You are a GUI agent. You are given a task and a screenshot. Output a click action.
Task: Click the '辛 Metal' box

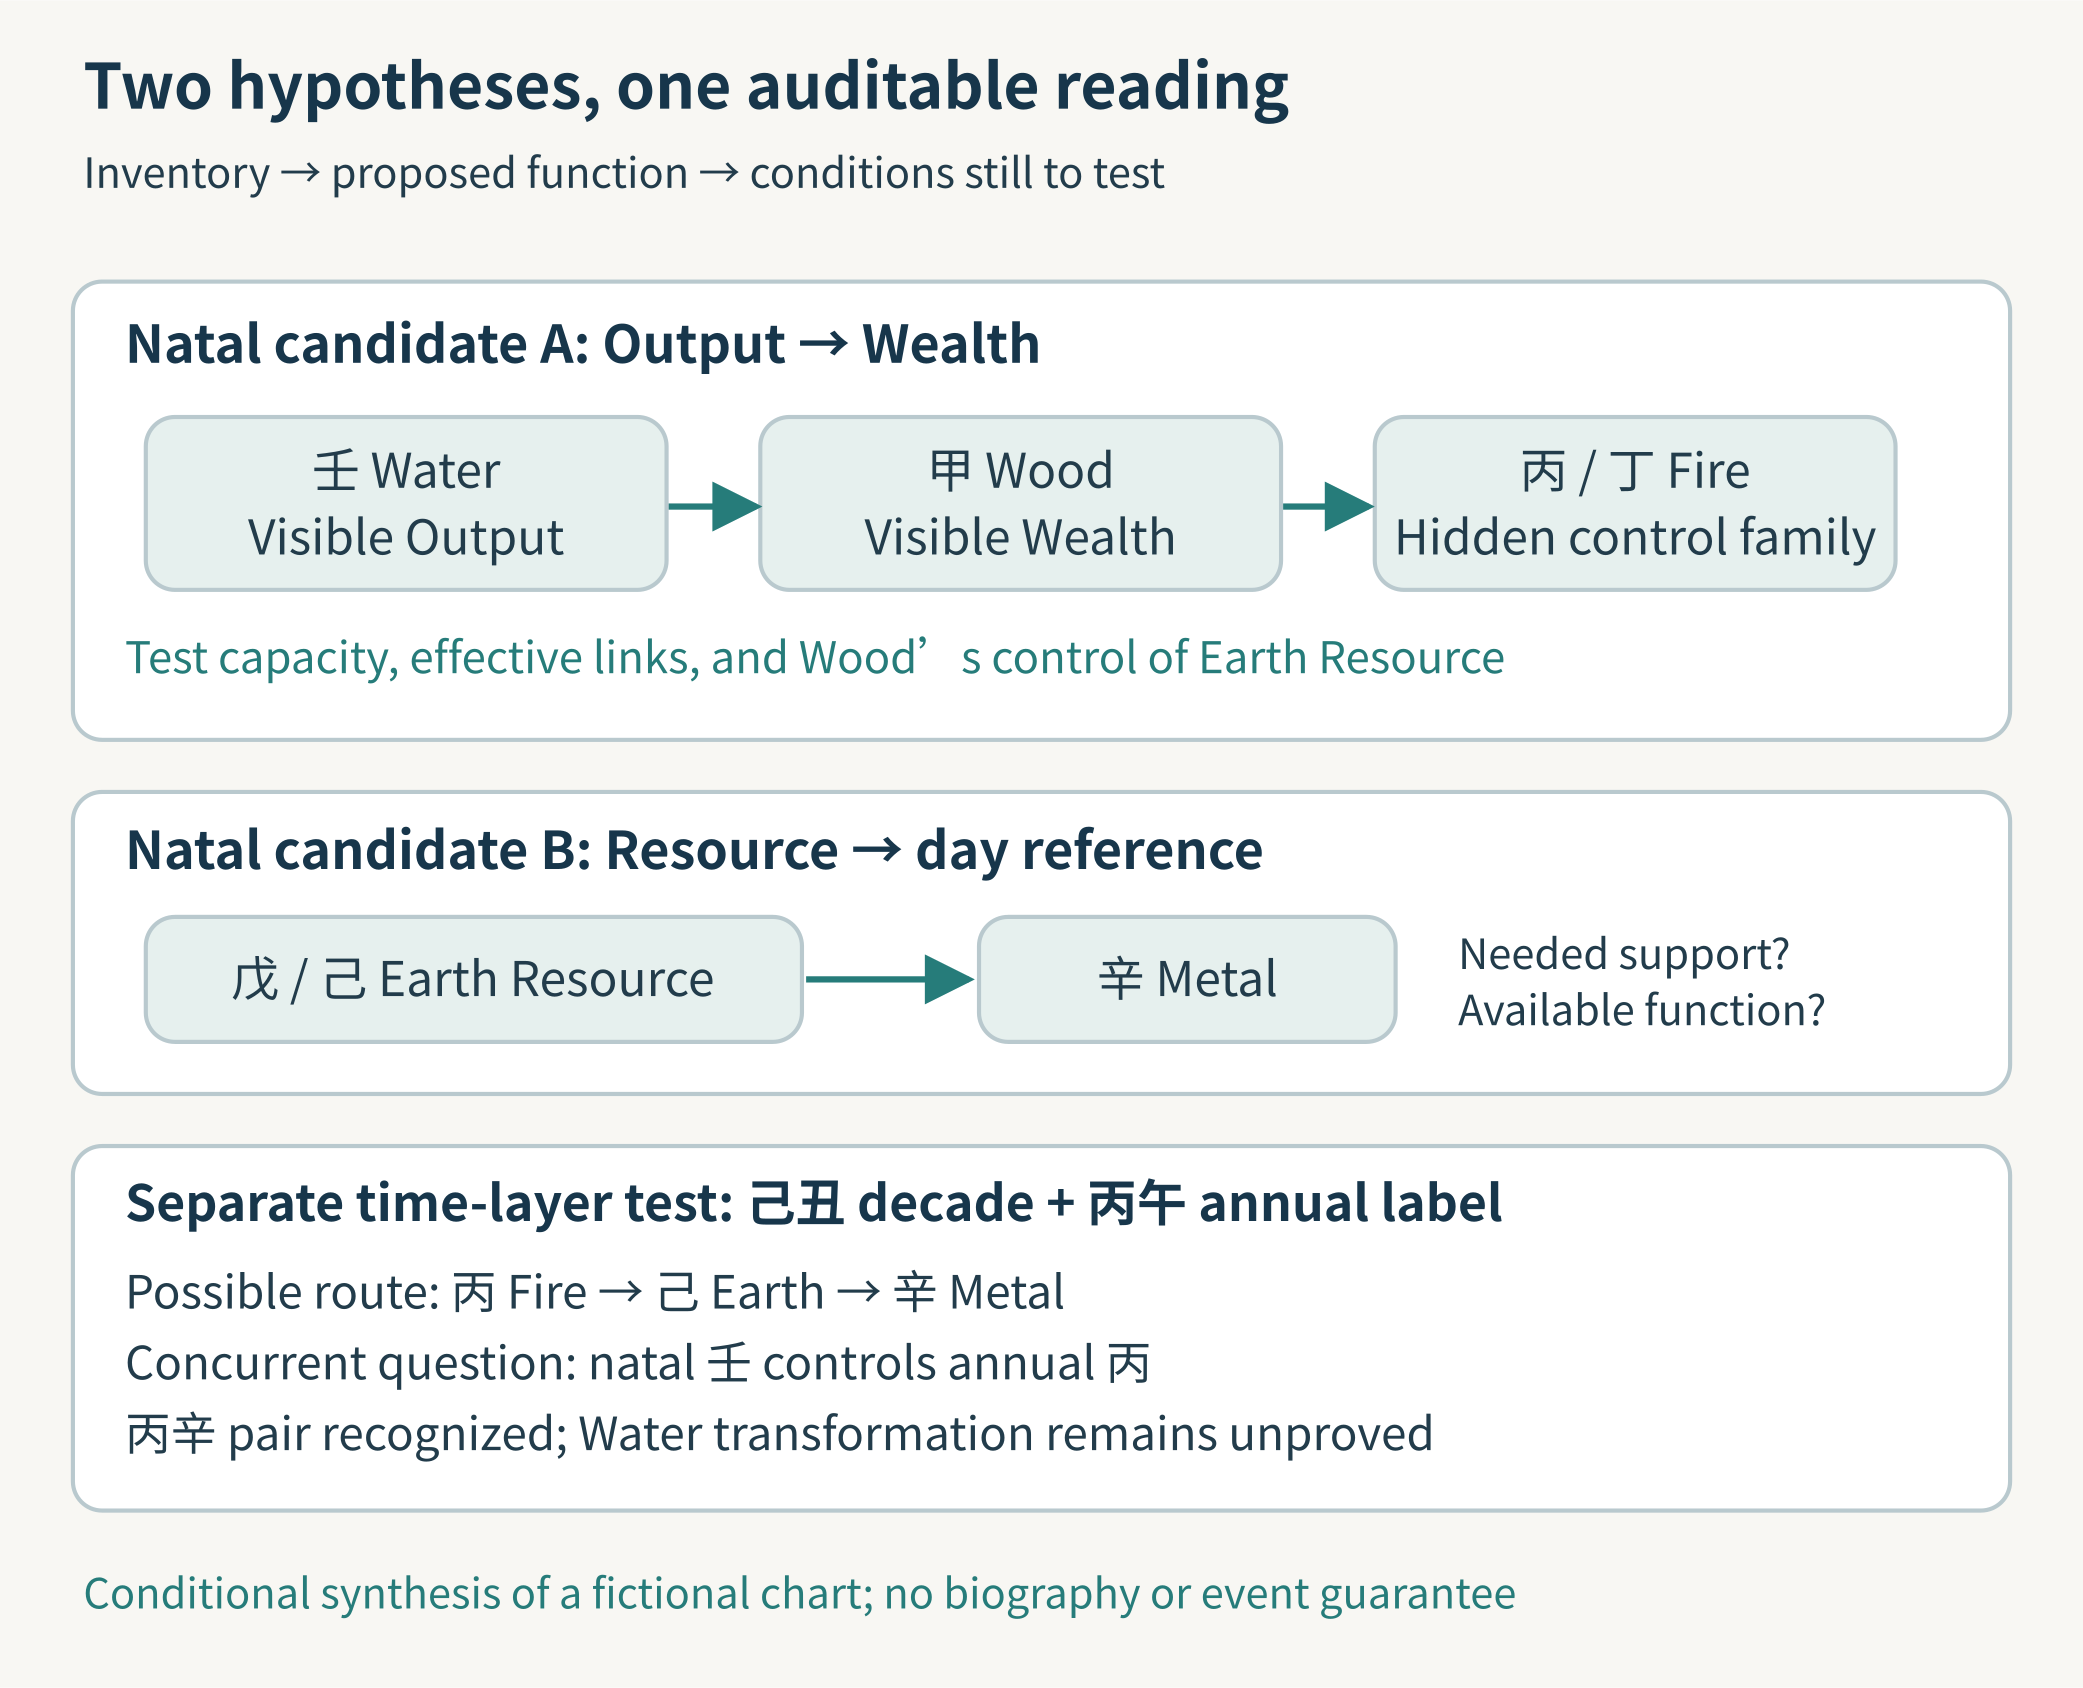point(1187,980)
